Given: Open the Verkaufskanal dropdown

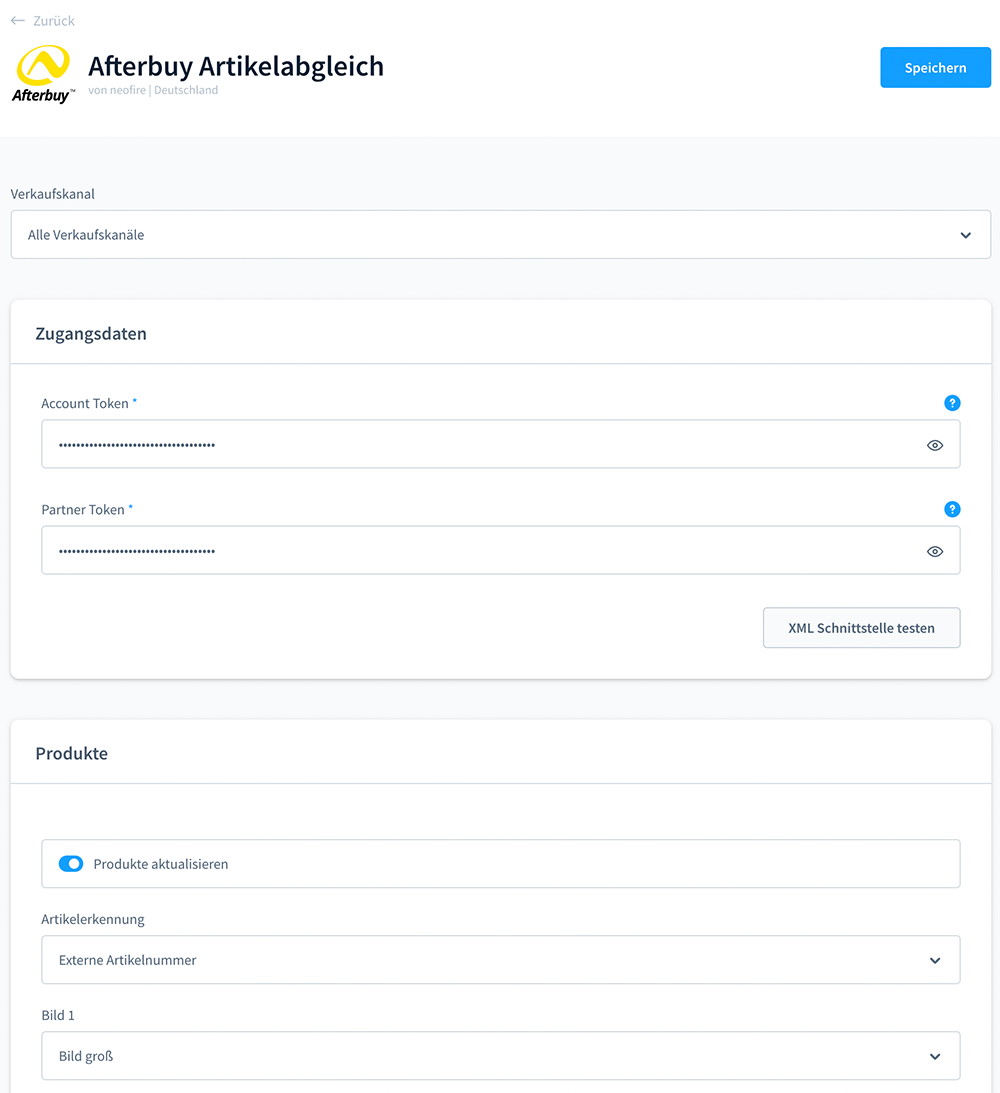Looking at the screenshot, I should [x=500, y=235].
